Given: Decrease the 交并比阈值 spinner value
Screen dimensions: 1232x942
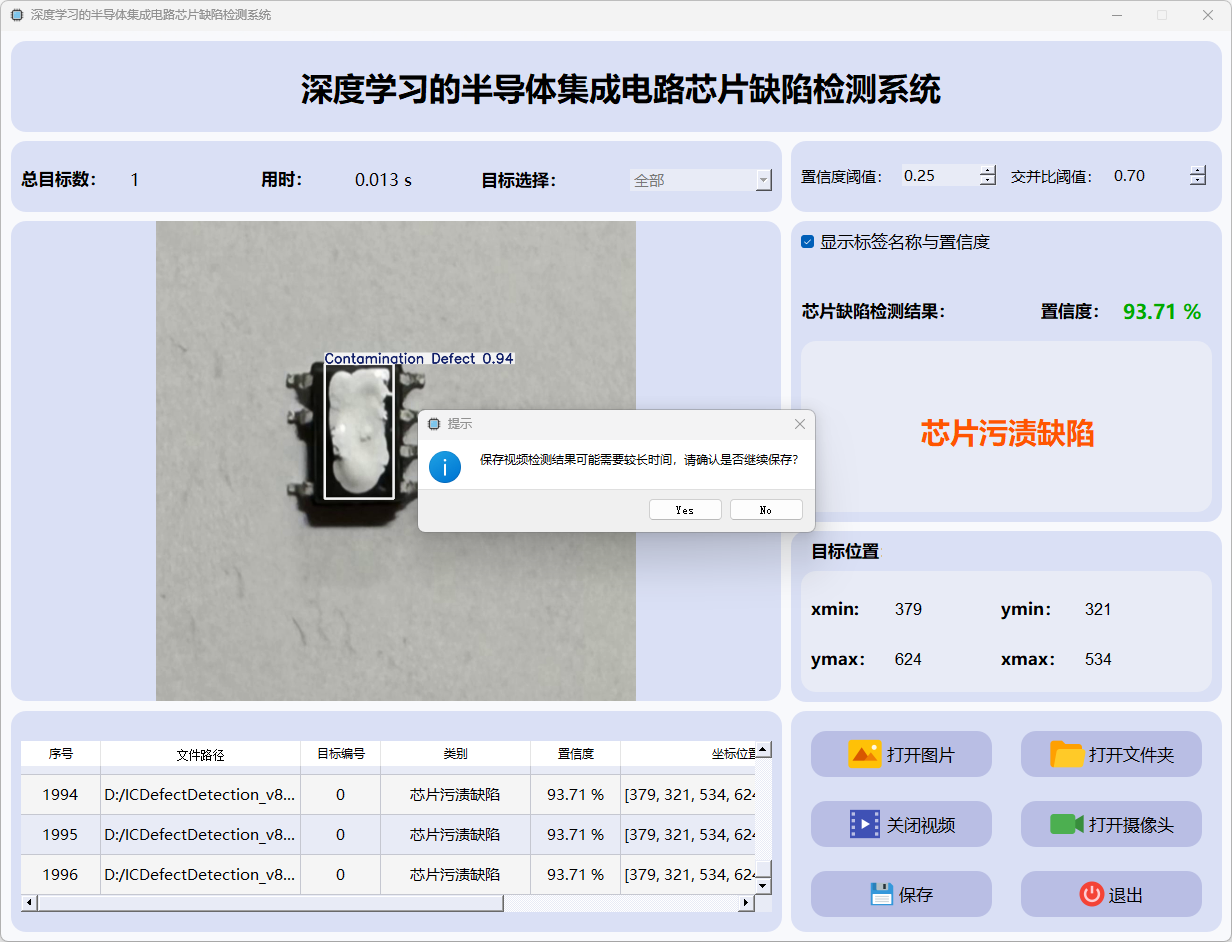Looking at the screenshot, I should point(1198,181).
